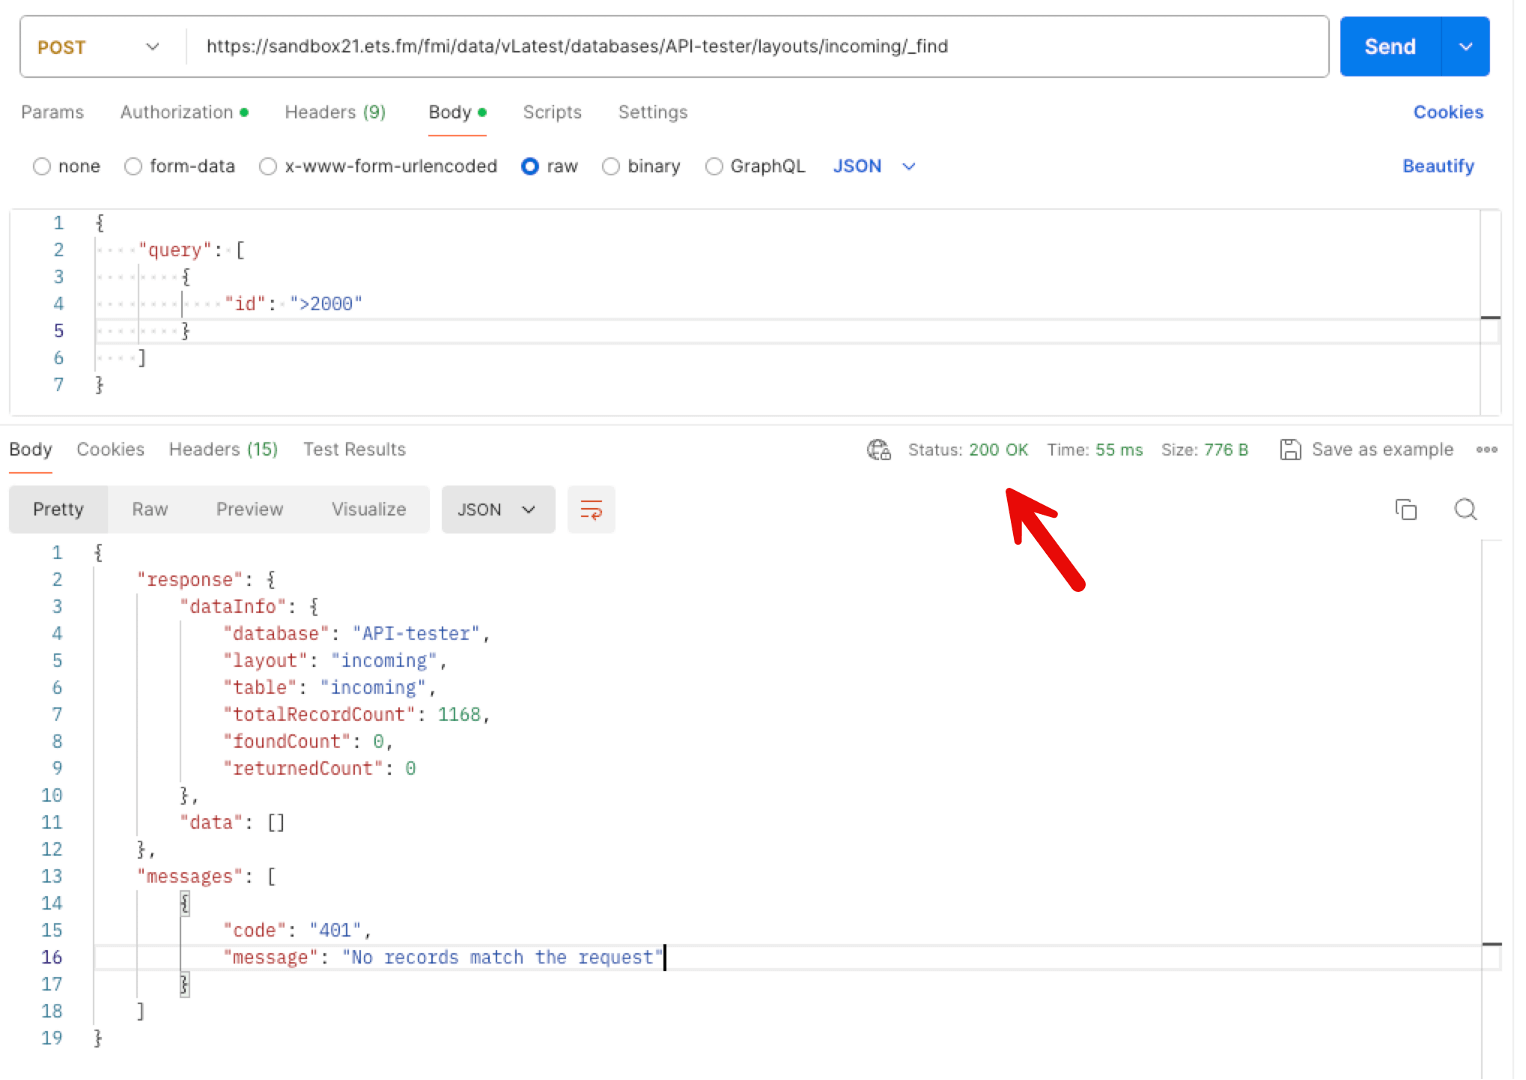Click the Beautify link
The height and width of the screenshot is (1080, 1526).
[1438, 167]
